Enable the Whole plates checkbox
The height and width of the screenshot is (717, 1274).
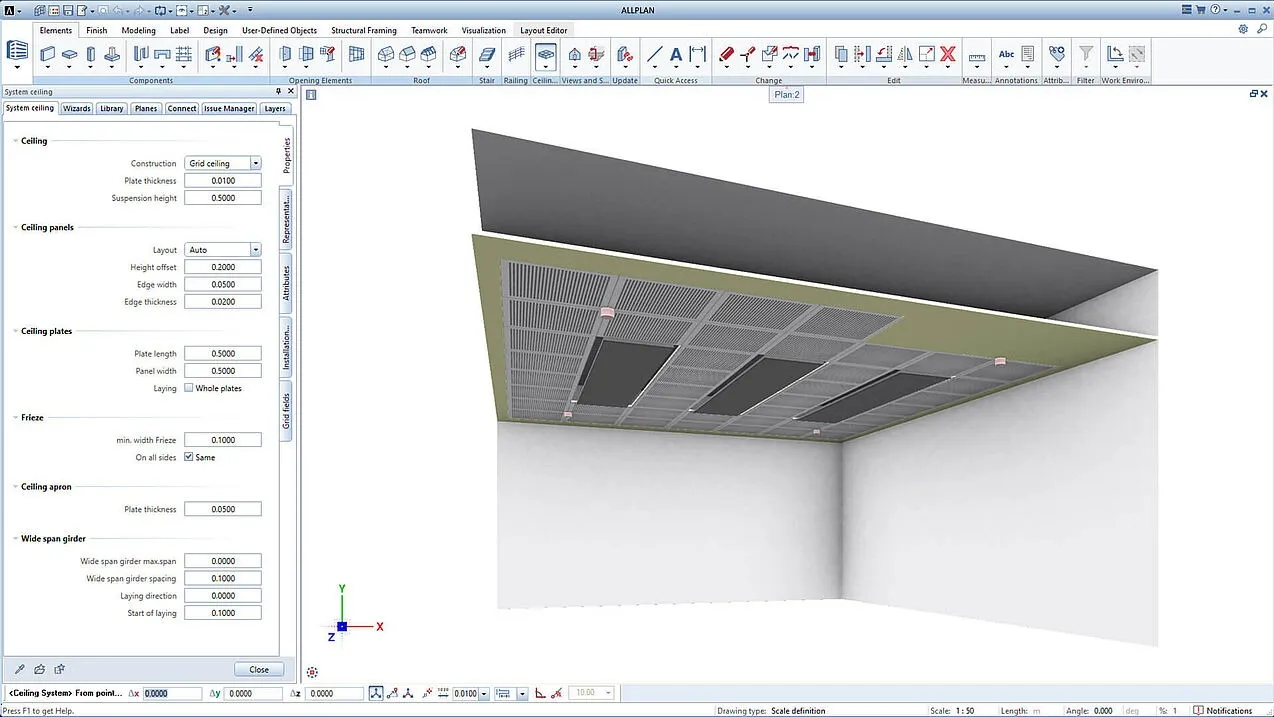coord(186,388)
